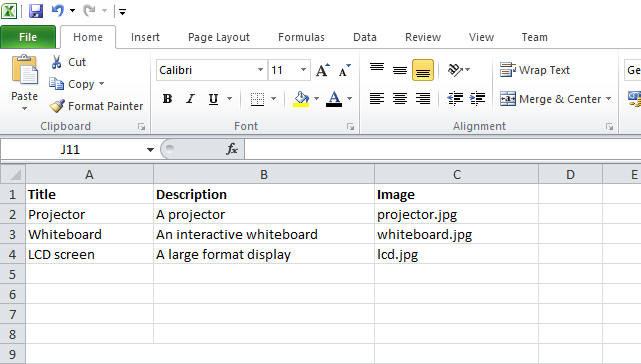The width and height of the screenshot is (641, 364).
Task: Decrease the cell indent
Action: click(455, 99)
